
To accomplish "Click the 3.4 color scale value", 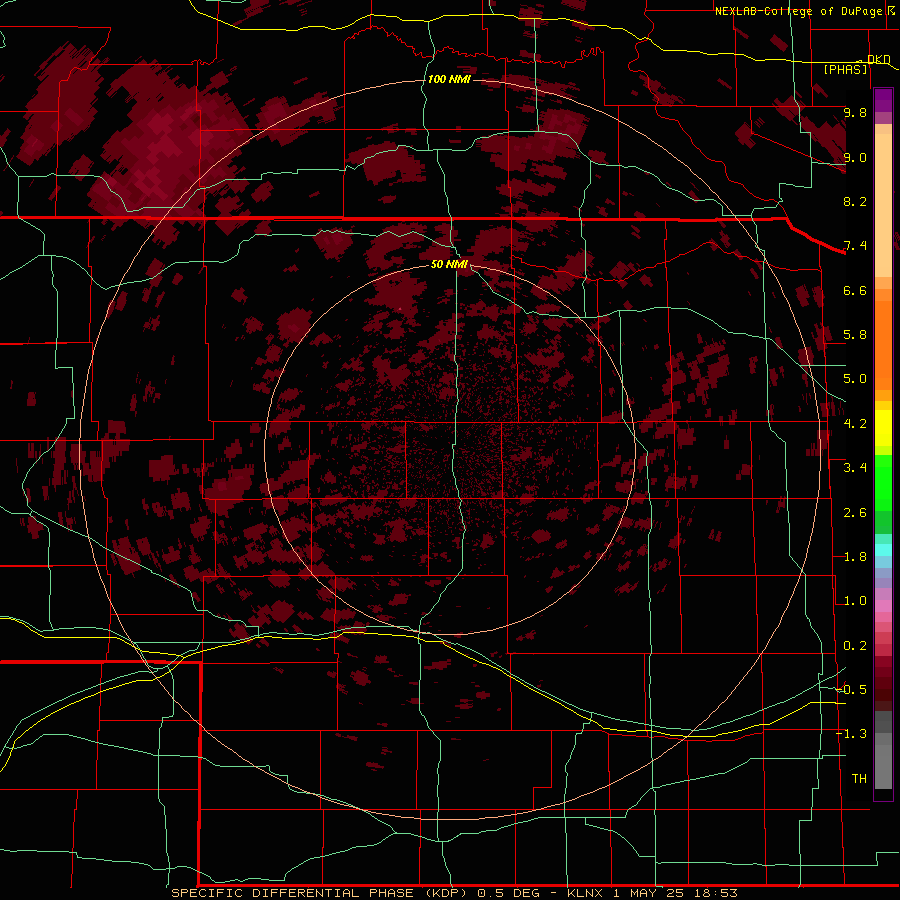I will coord(855,468).
